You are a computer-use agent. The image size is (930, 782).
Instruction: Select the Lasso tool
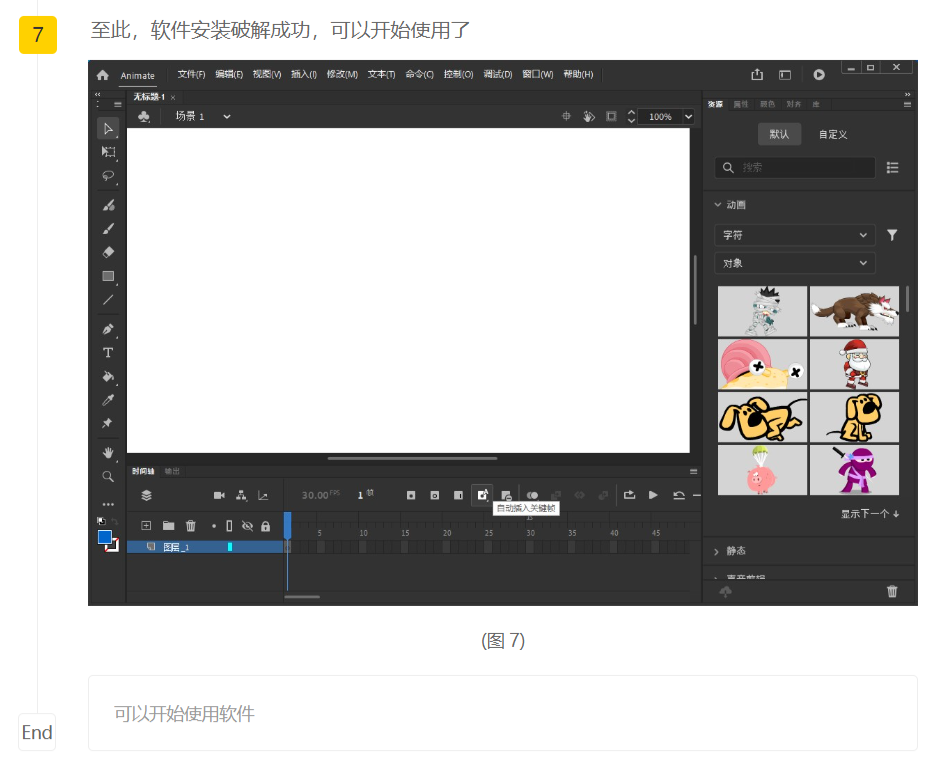point(108,176)
